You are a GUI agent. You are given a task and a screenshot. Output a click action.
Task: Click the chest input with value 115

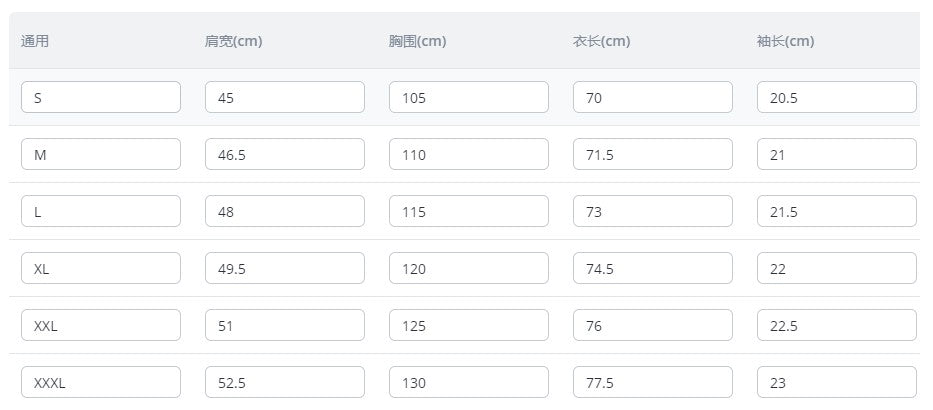pos(468,211)
